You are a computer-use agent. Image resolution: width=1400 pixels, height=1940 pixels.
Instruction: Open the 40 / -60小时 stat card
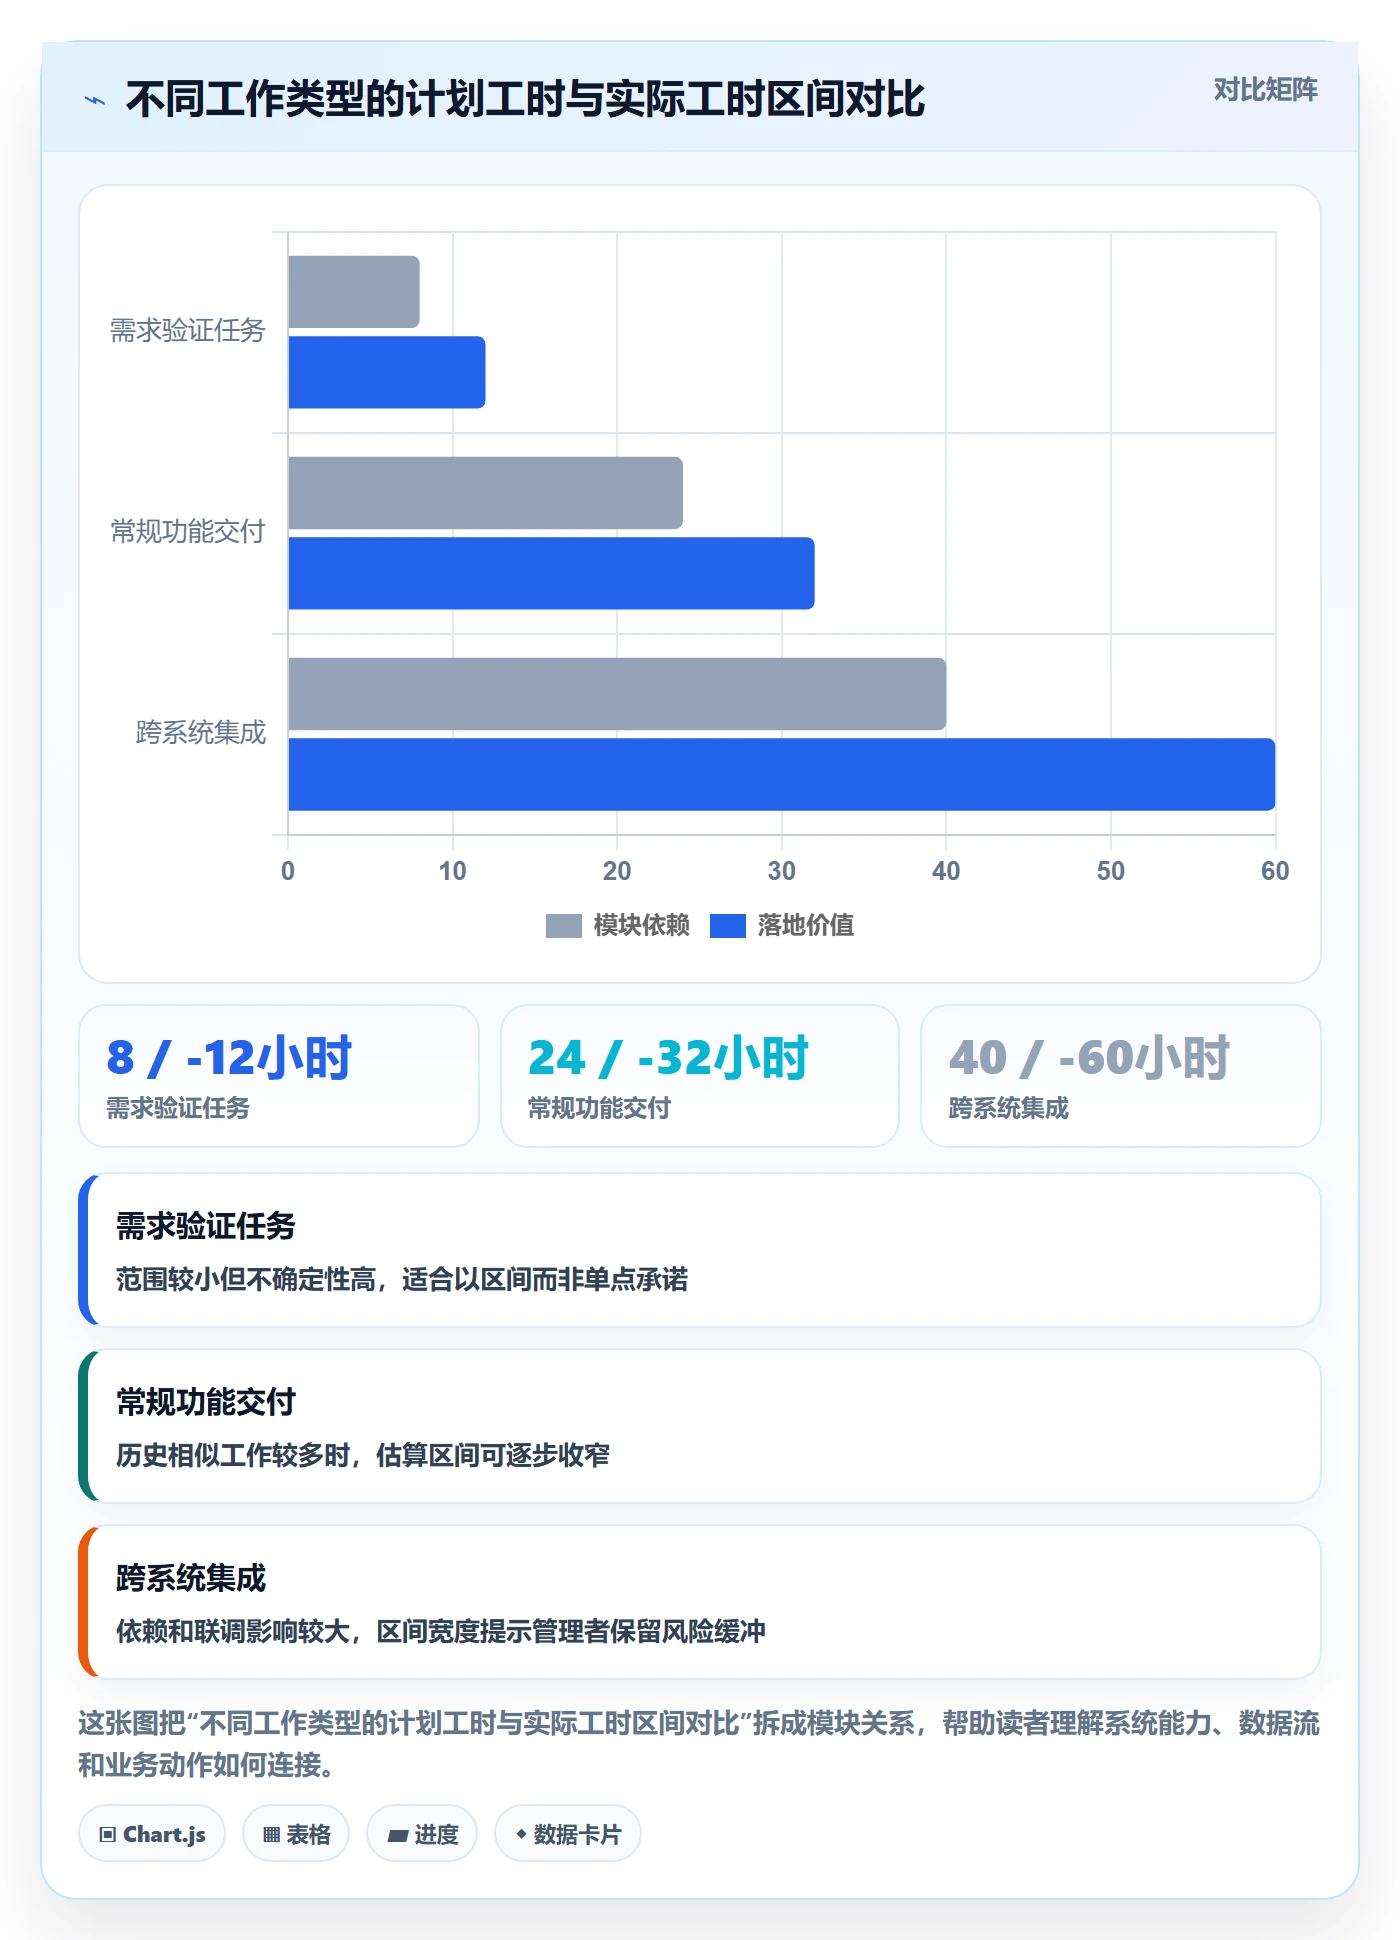pos(1121,1076)
